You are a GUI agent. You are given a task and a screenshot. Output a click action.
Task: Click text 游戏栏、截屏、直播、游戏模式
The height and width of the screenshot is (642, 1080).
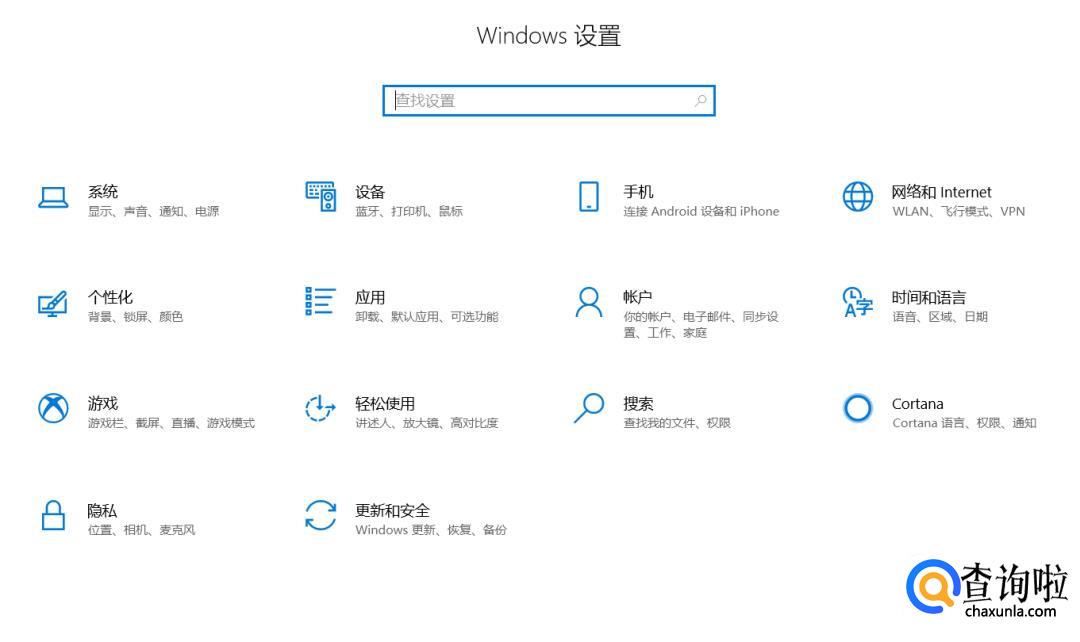172,423
